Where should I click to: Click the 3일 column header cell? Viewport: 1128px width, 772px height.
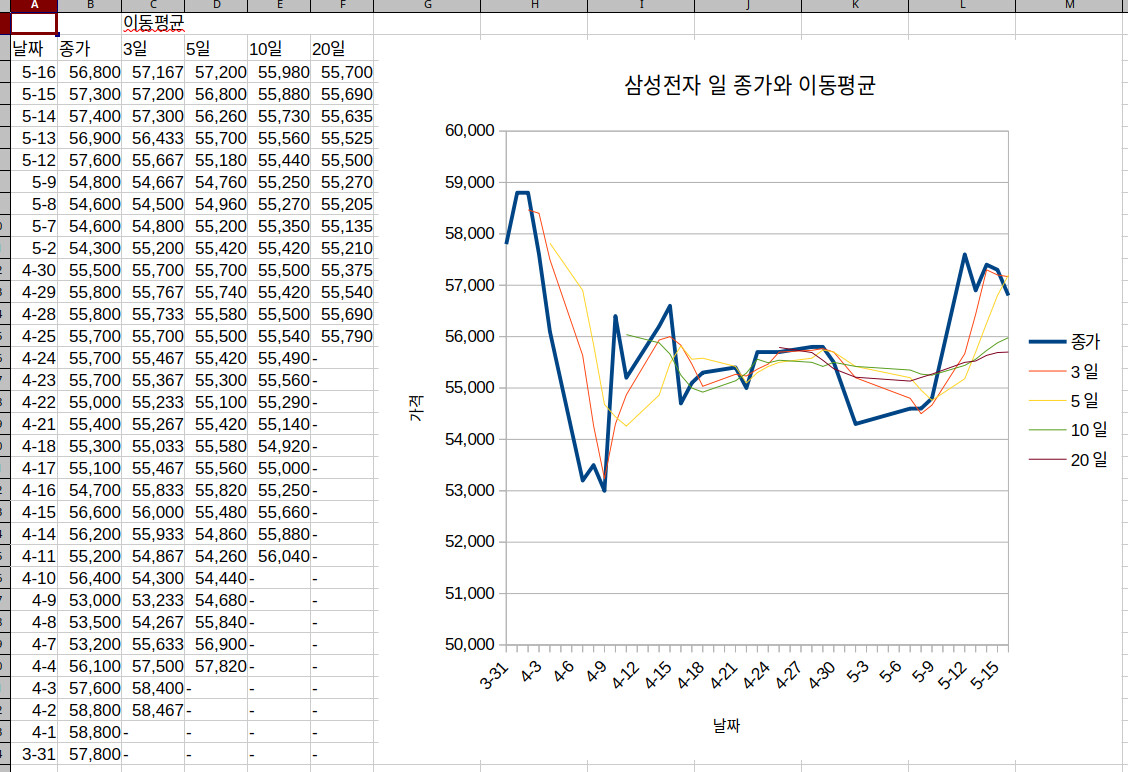point(153,49)
